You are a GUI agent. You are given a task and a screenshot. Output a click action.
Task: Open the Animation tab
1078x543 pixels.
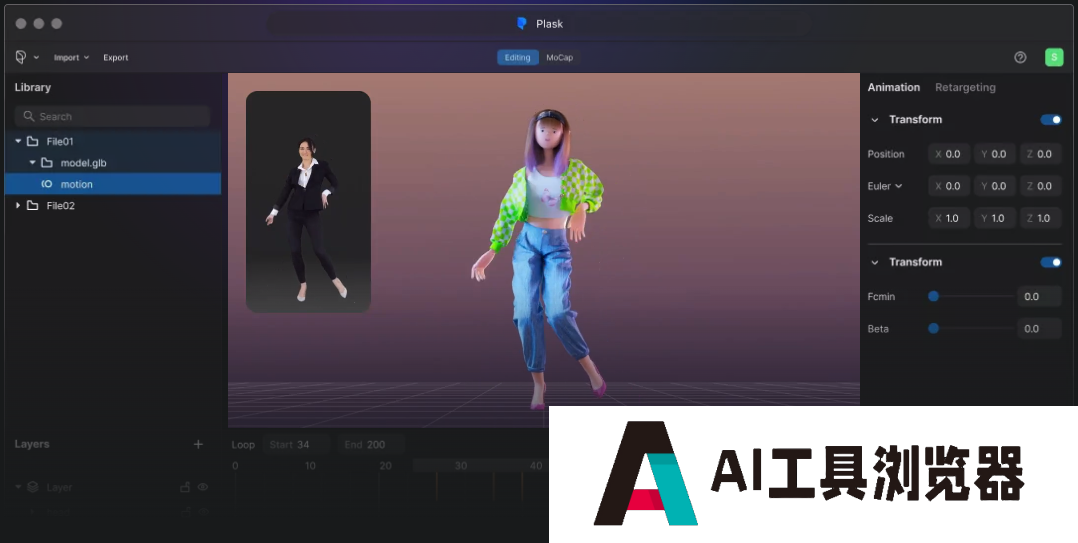tap(894, 87)
